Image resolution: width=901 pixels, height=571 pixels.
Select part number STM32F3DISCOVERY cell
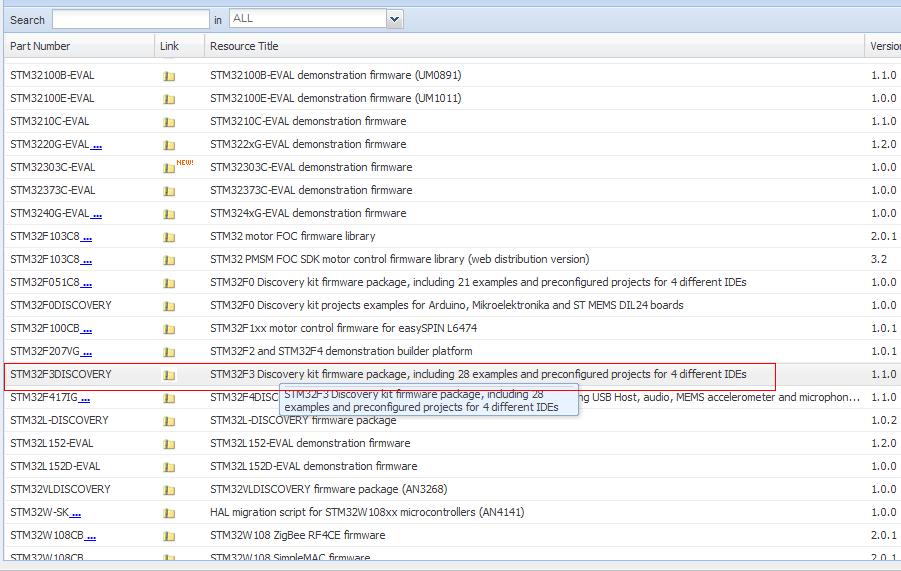[61, 374]
